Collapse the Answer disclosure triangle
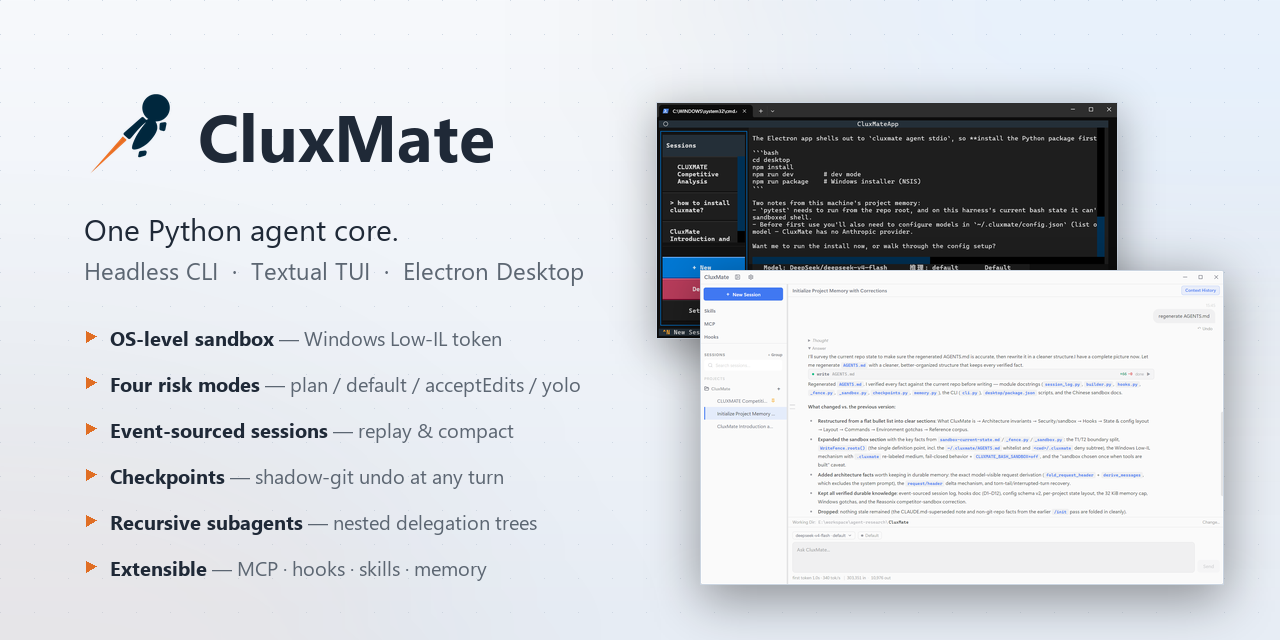The image size is (1280, 640). click(810, 348)
